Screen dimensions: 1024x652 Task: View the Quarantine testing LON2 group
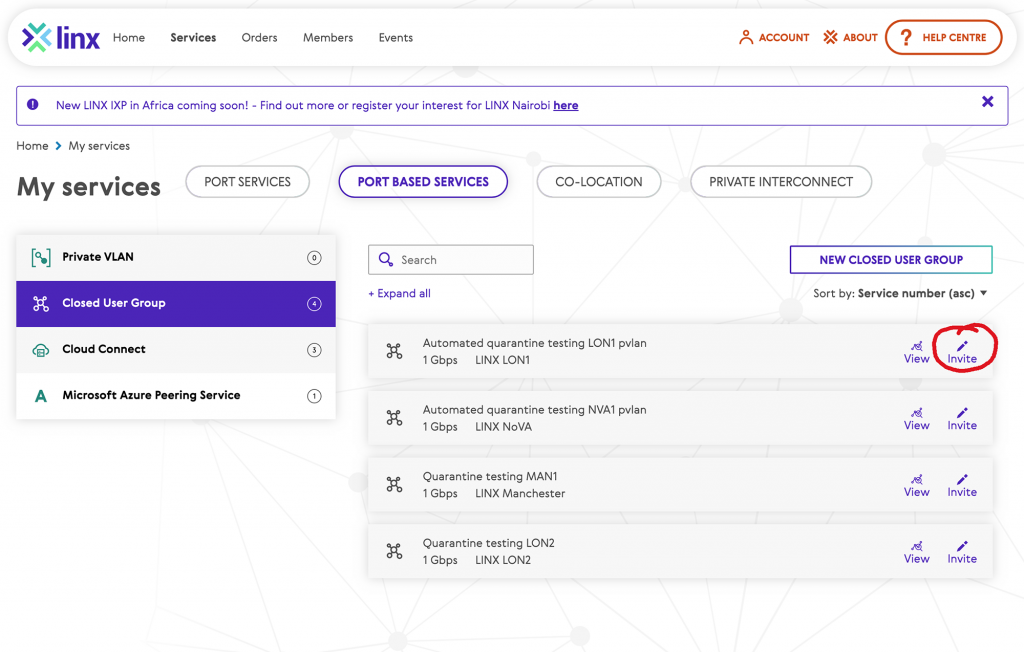[x=916, y=552]
